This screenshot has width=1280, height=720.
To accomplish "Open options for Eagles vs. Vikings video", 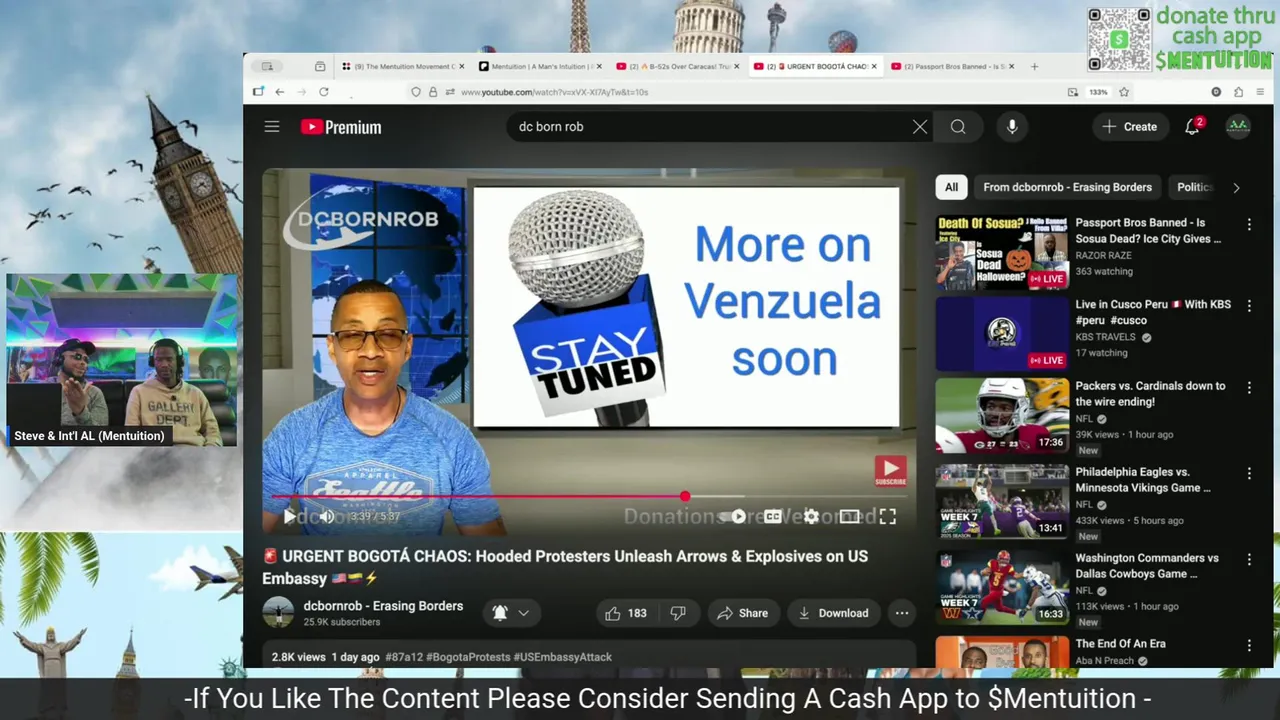I will [1248, 474].
